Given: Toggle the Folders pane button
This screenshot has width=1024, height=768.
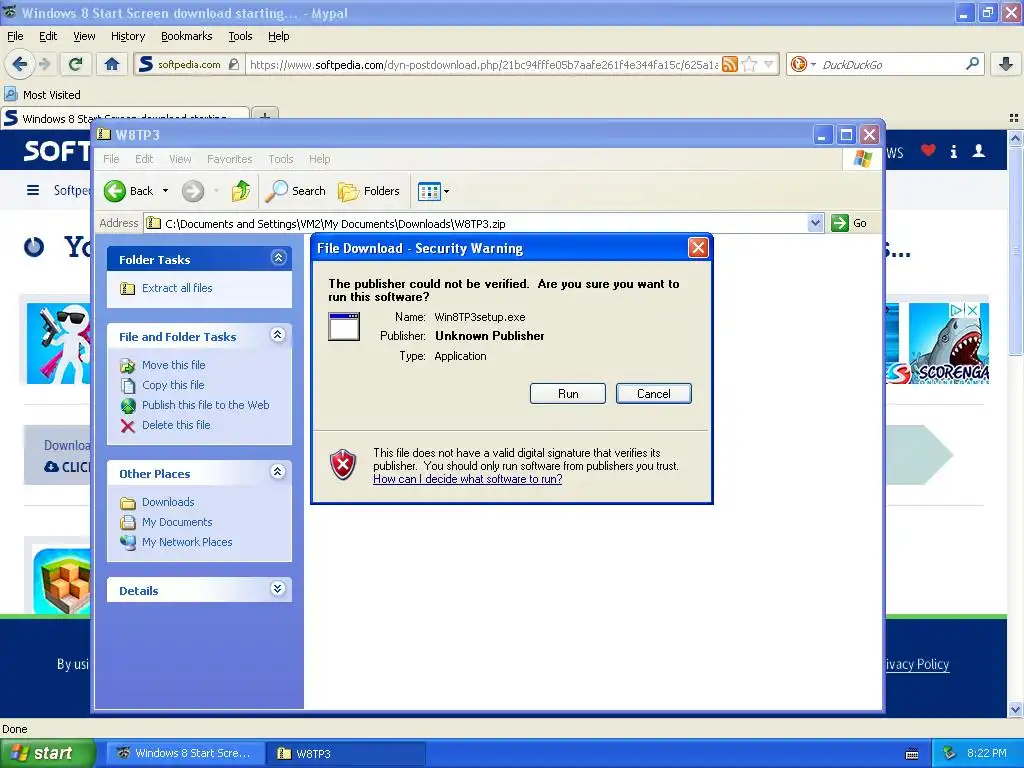Looking at the screenshot, I should tap(368, 191).
